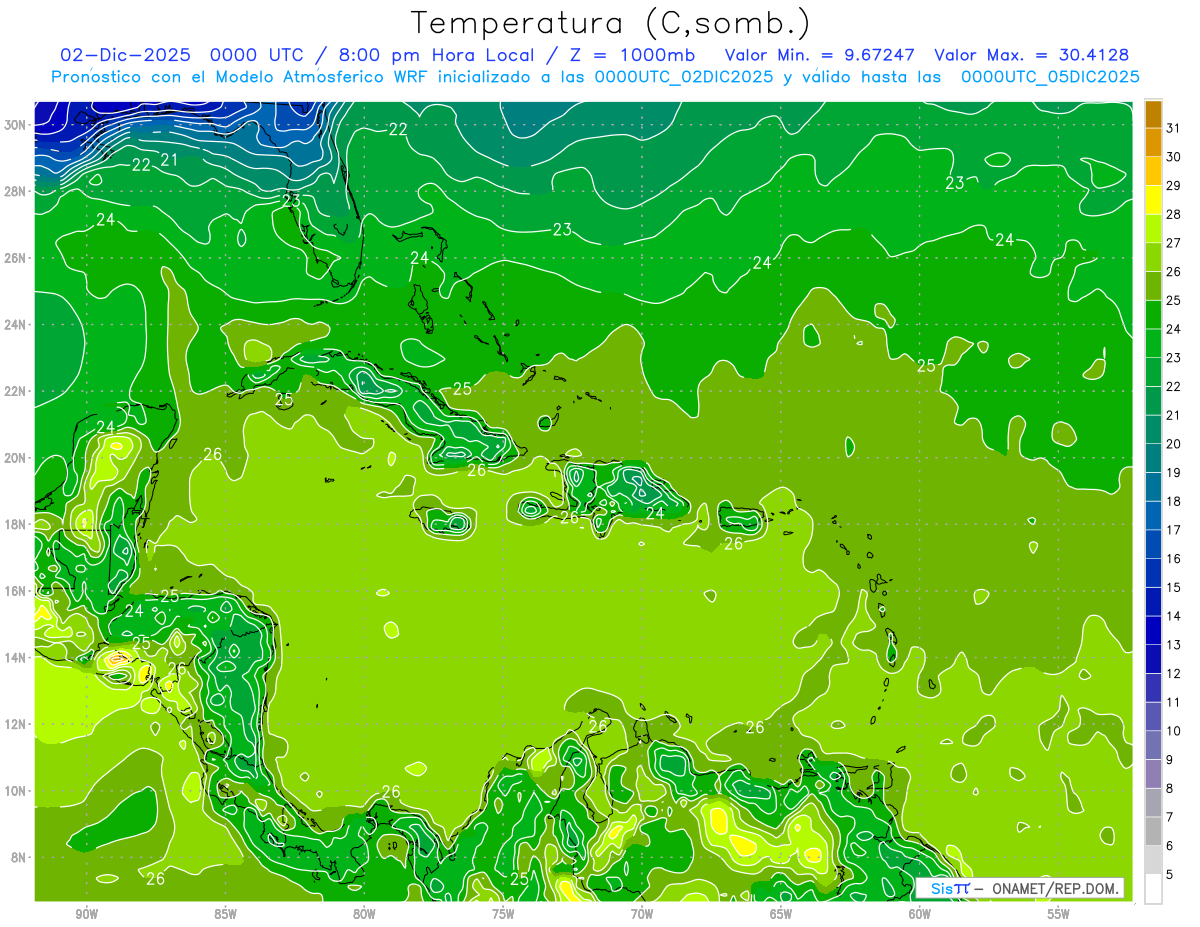Viewport: 1200px width, 927px height.
Task: Click '0000UTC_05DIC2025' valid-until time text
Action: pos(1050,77)
